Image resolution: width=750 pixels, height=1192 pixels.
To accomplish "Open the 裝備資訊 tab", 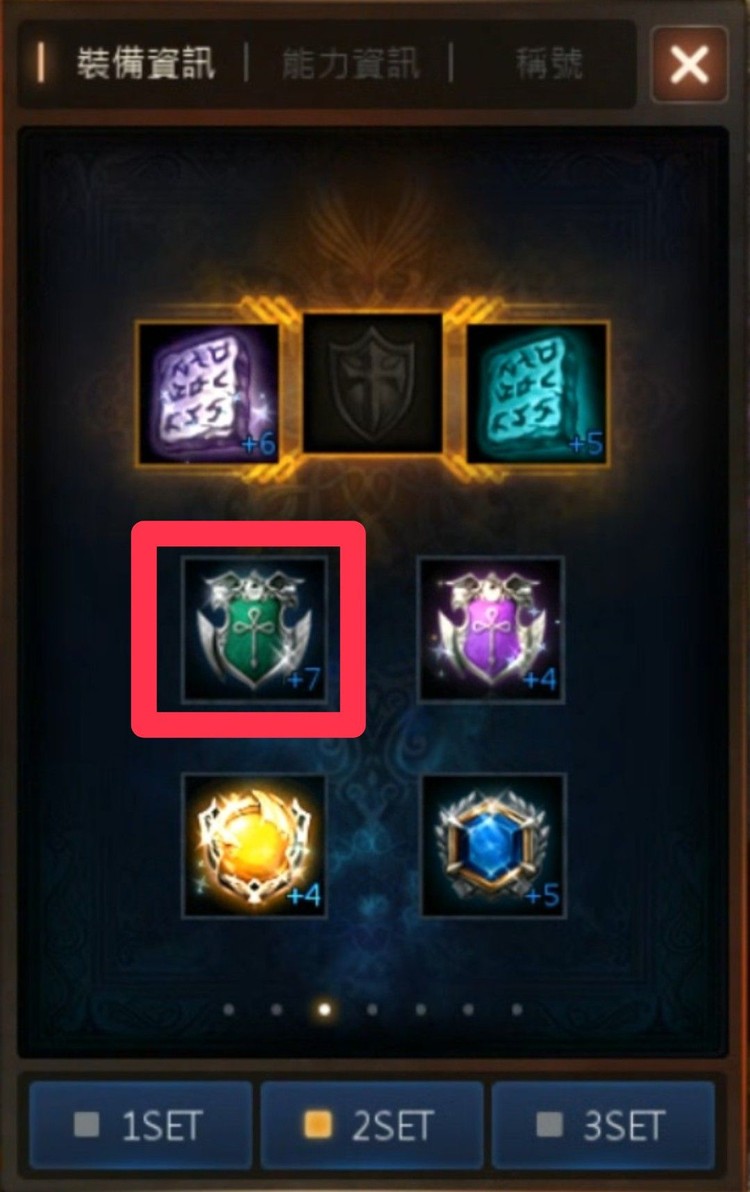I will (145, 63).
